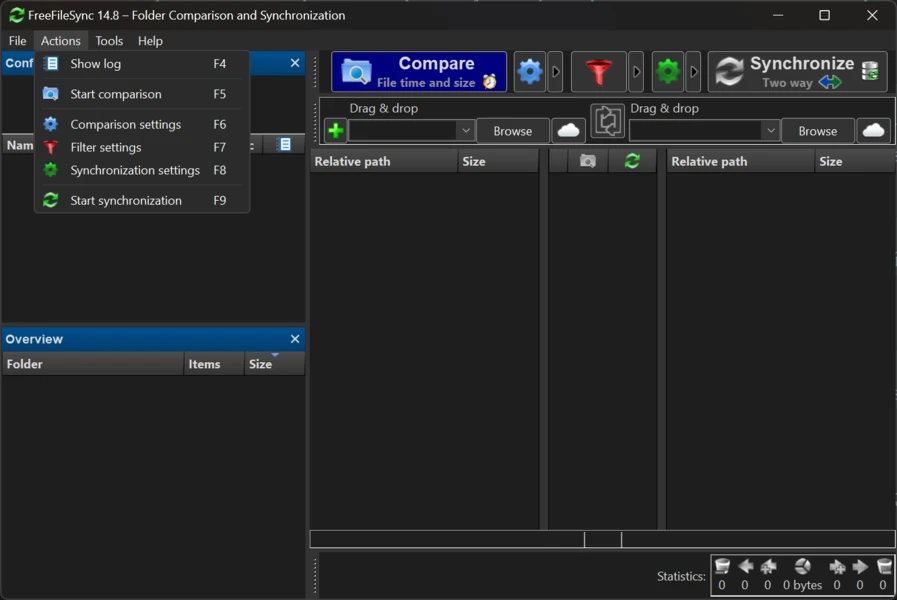
Task: Open comparison settings blue gear icon
Action: click(x=530, y=72)
